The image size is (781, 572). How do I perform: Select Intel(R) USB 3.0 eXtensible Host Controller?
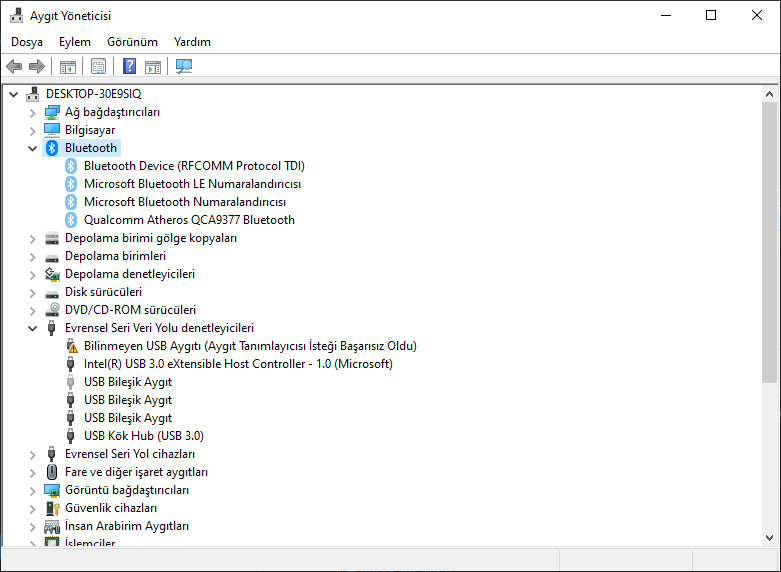point(238,364)
